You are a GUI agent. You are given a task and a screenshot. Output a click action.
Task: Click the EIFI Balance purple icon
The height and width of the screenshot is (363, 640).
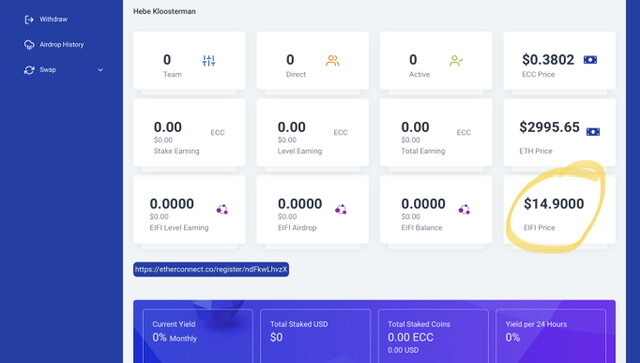tap(464, 210)
